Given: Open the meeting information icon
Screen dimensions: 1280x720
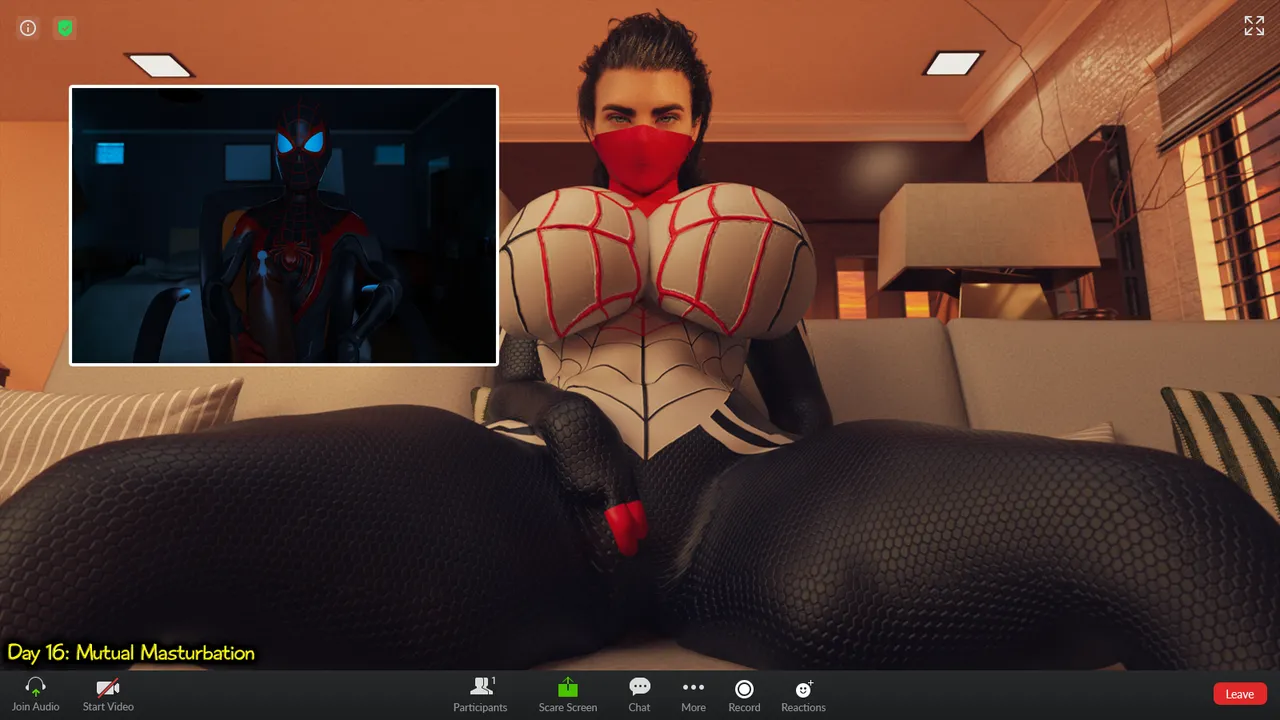Looking at the screenshot, I should coord(28,28).
